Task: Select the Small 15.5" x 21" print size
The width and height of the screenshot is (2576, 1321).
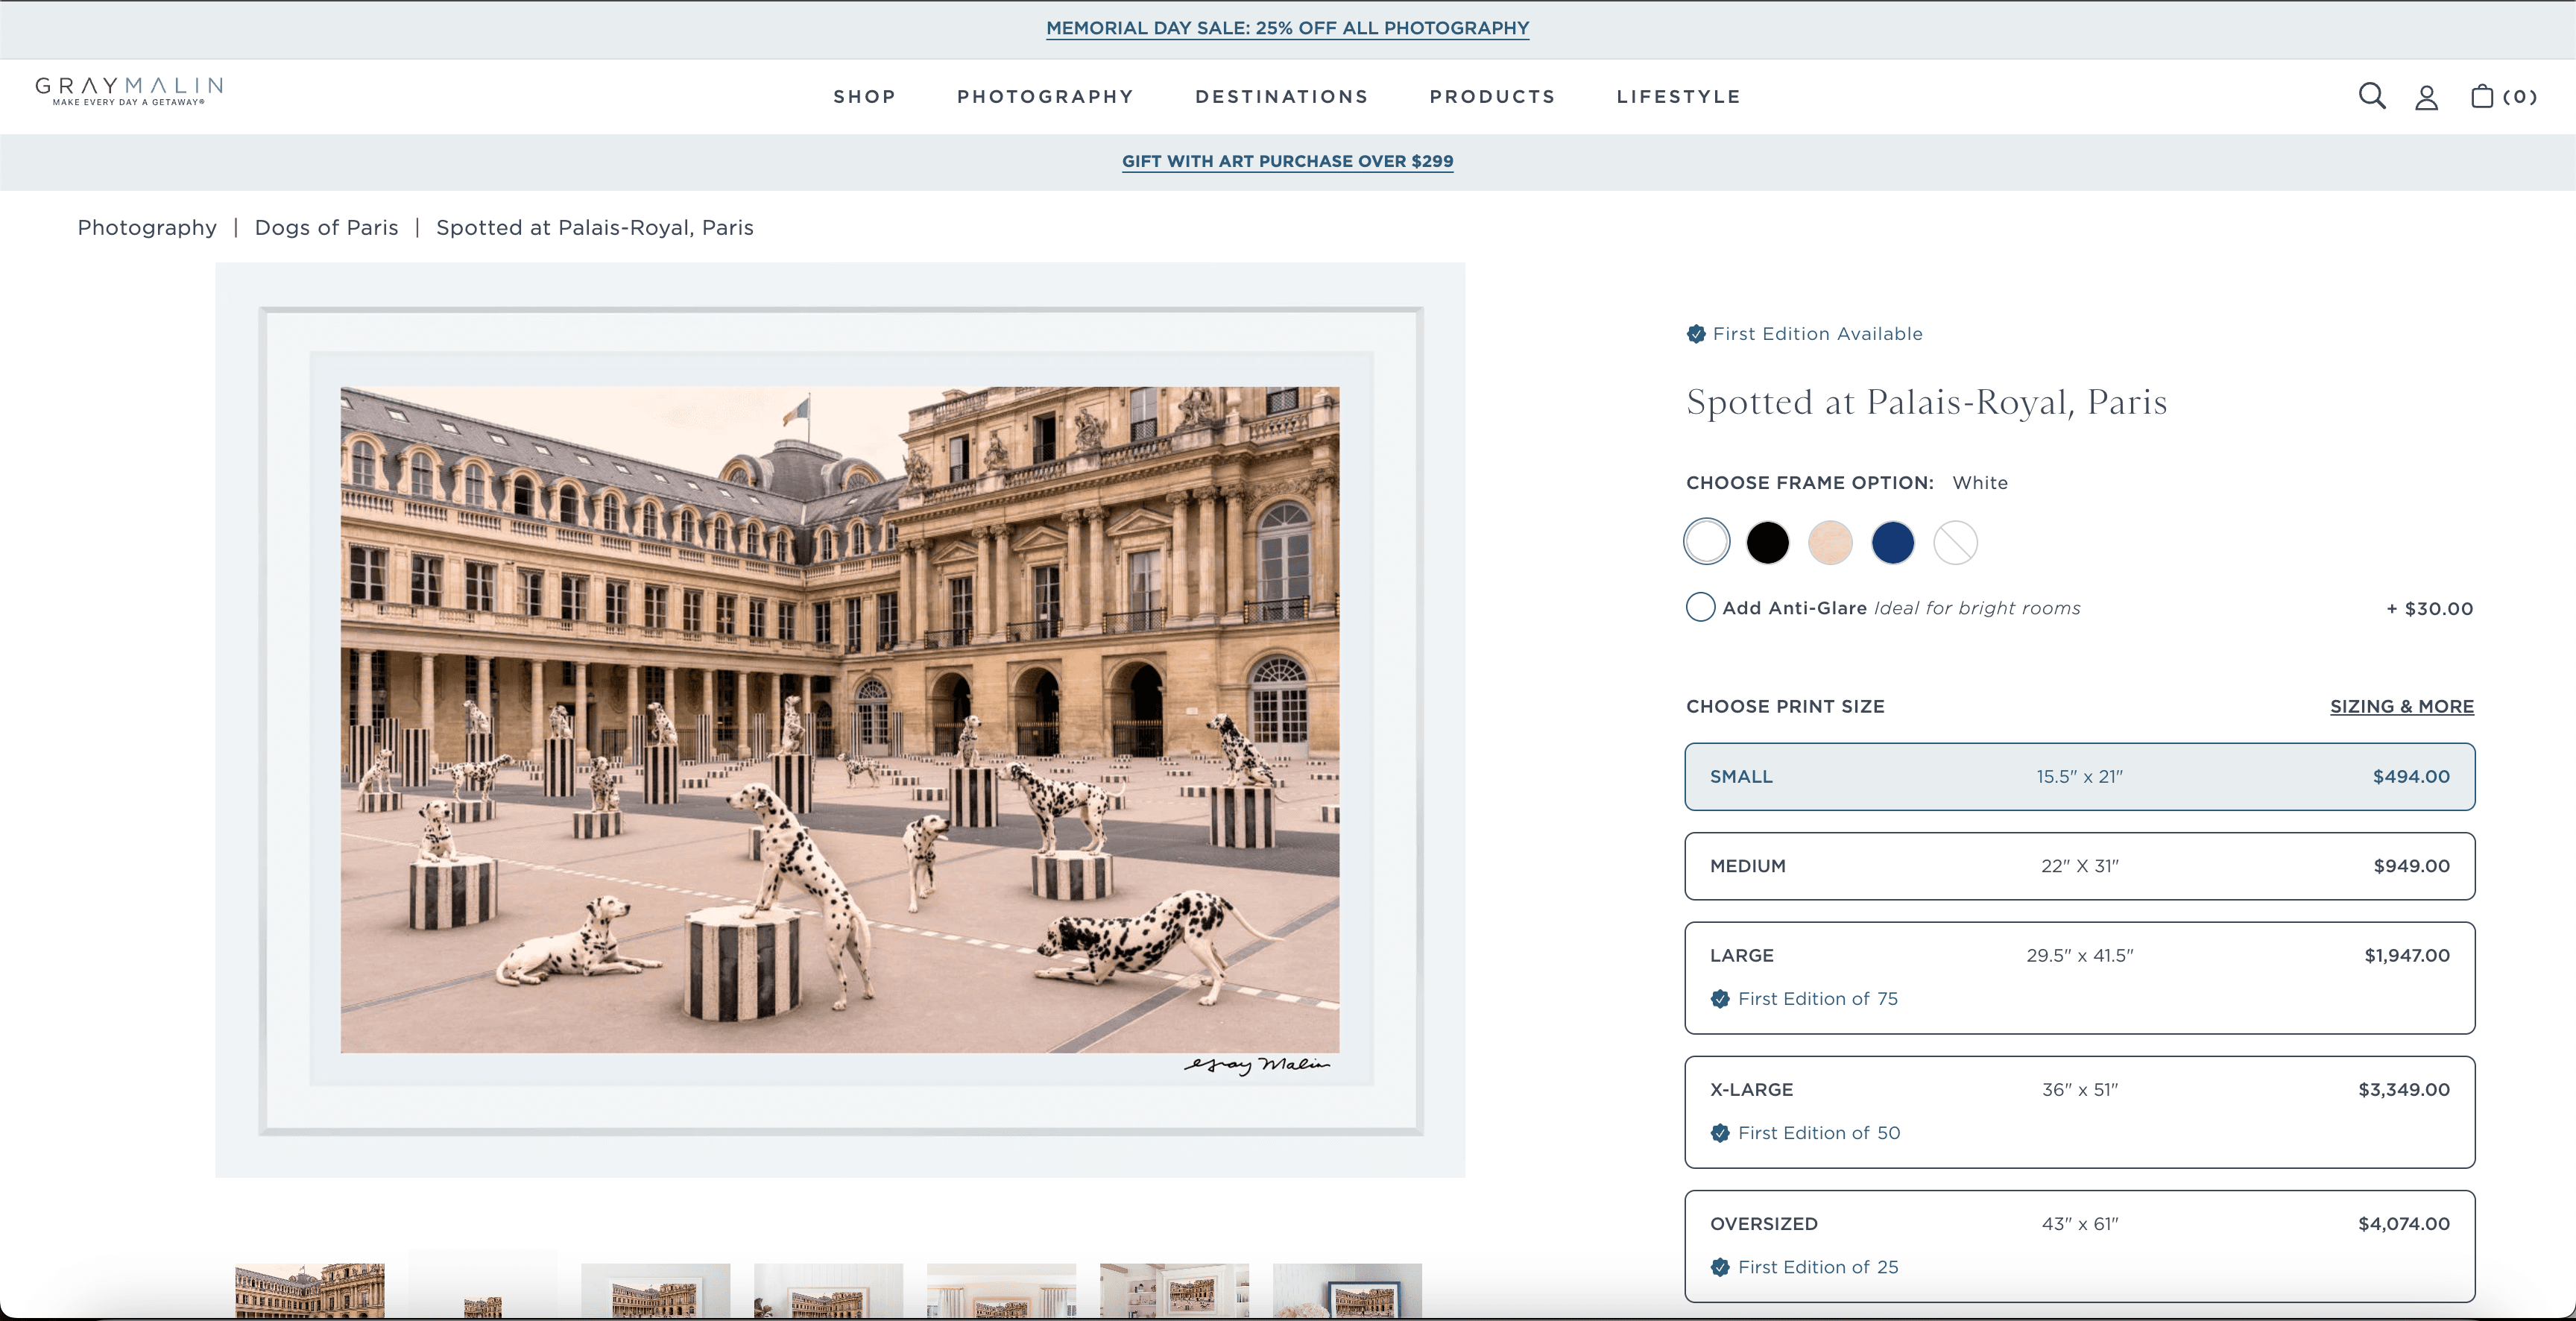Action: coord(2079,776)
